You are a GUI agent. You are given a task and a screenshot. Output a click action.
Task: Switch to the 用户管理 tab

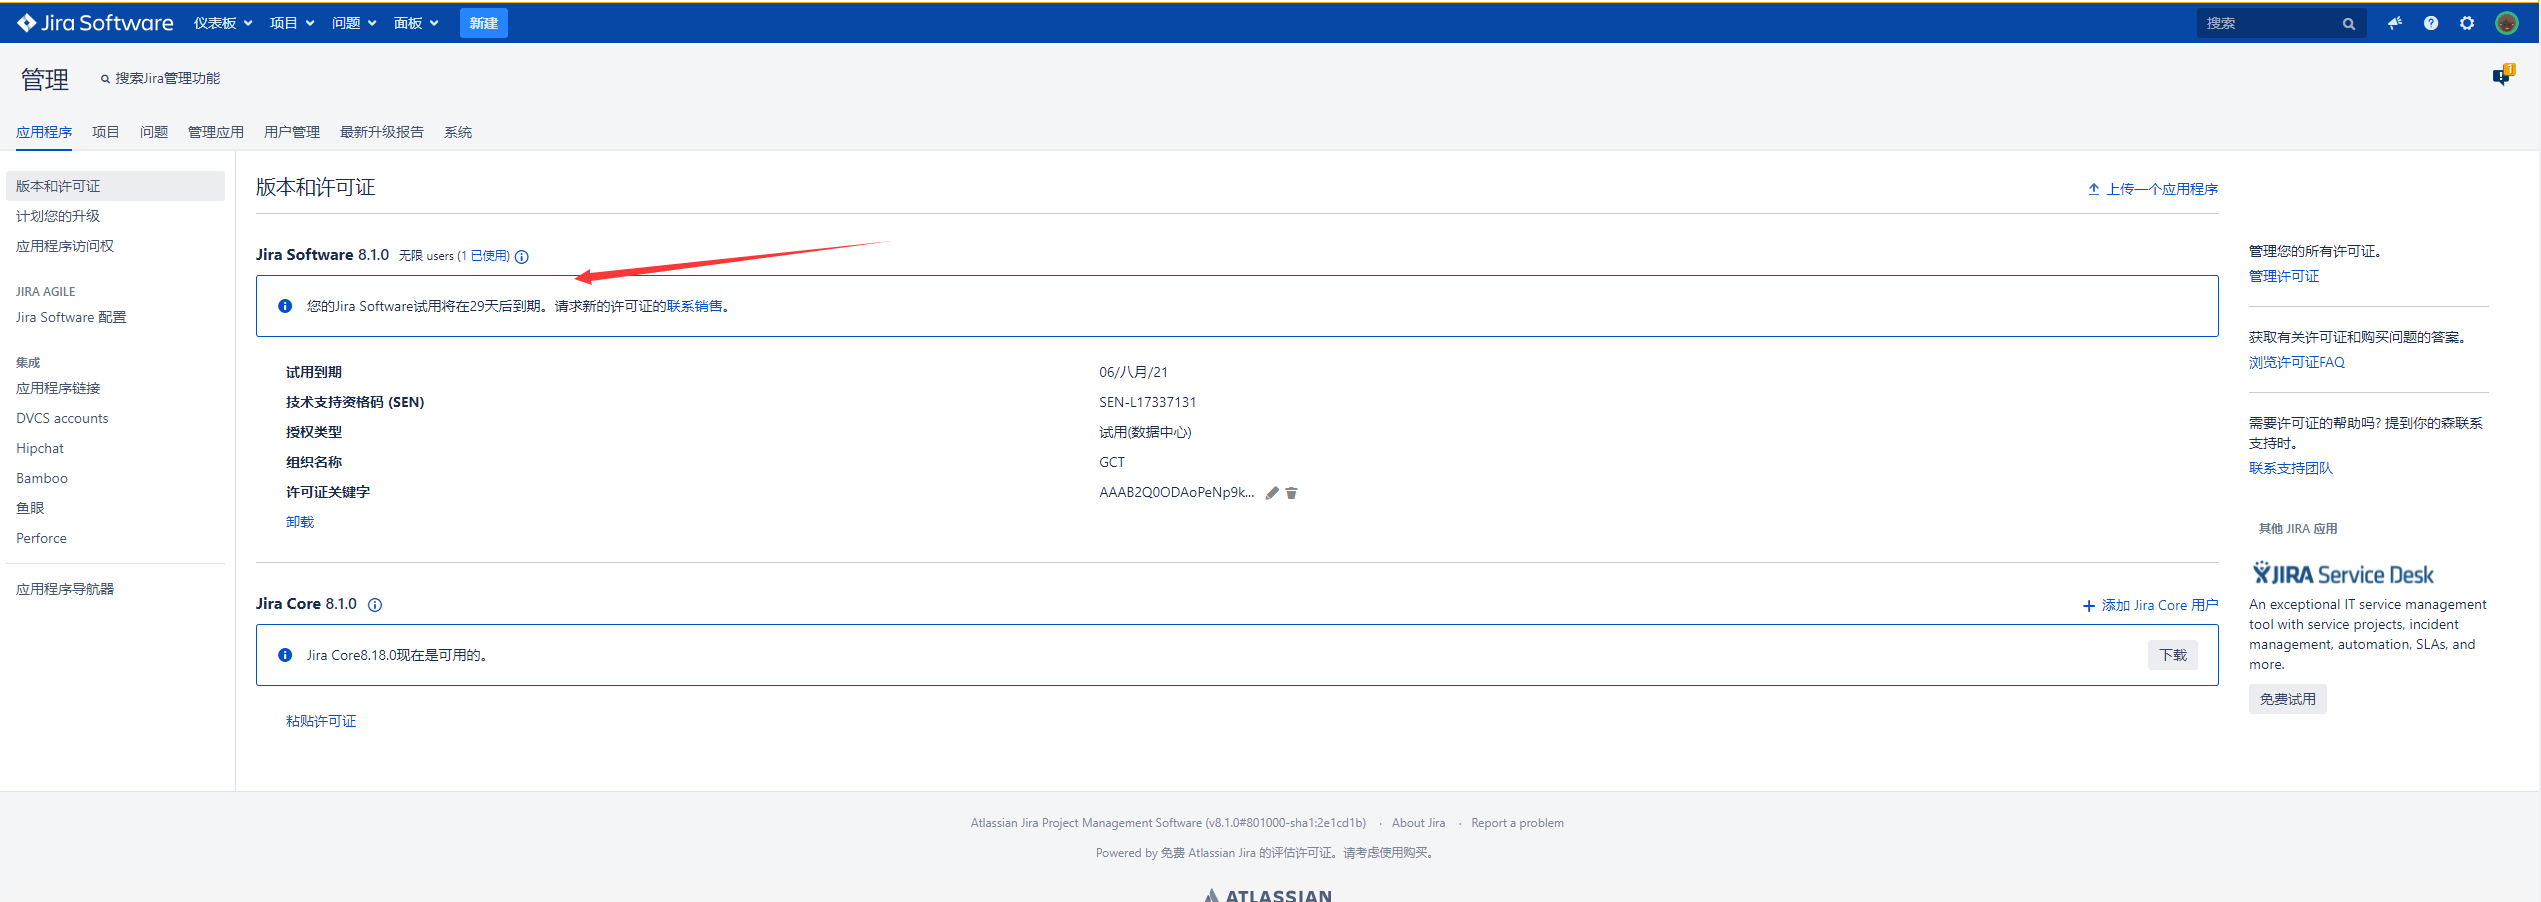click(292, 132)
